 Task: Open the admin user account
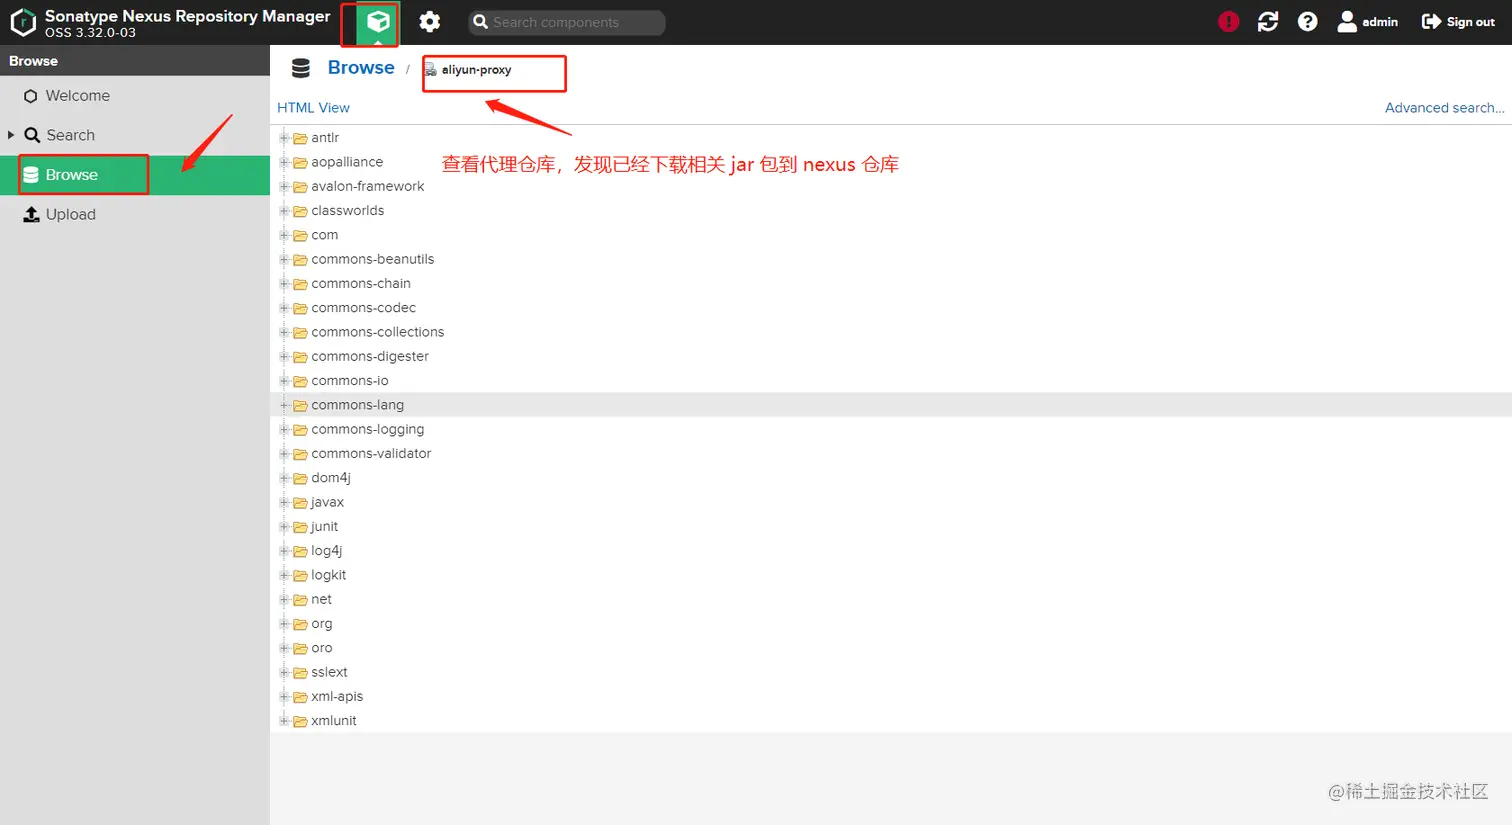coord(1368,21)
